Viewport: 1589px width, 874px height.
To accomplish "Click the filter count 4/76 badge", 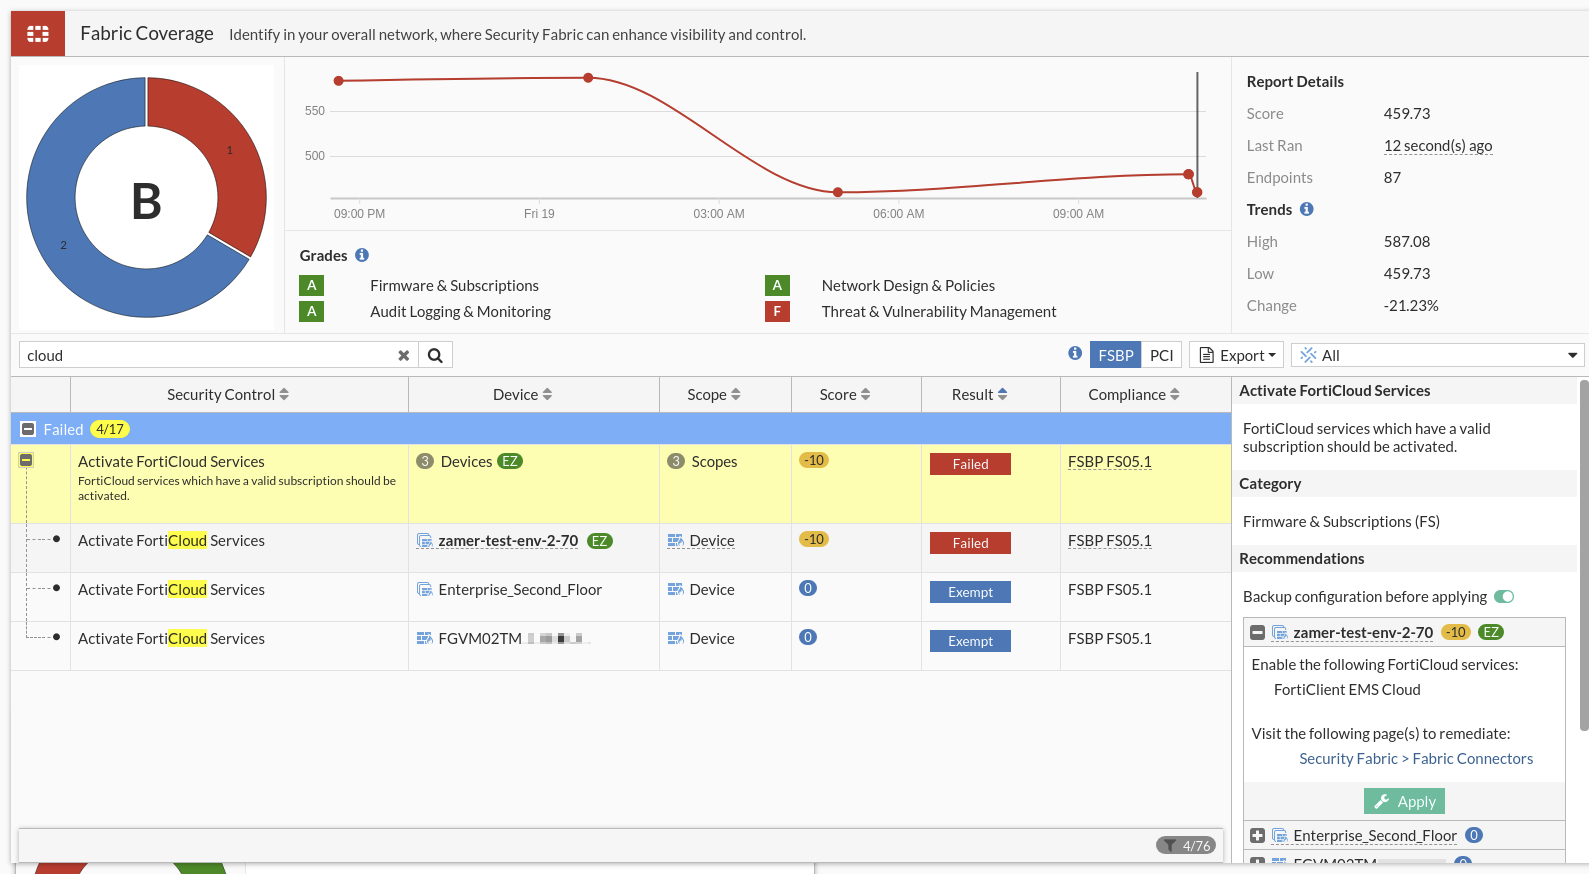I will 1187,845.
